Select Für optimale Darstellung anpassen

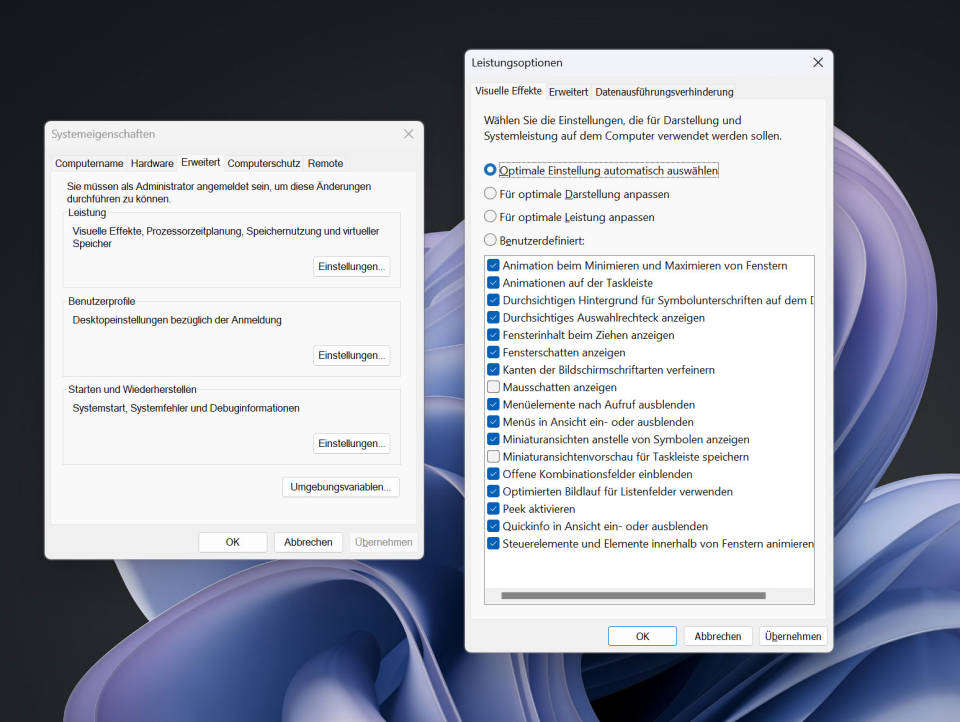(490, 194)
